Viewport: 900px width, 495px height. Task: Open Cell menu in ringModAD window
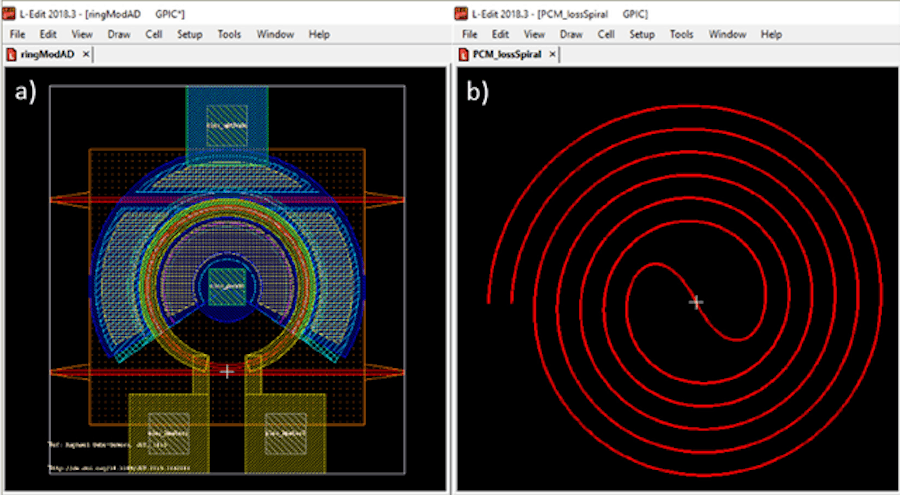153,34
